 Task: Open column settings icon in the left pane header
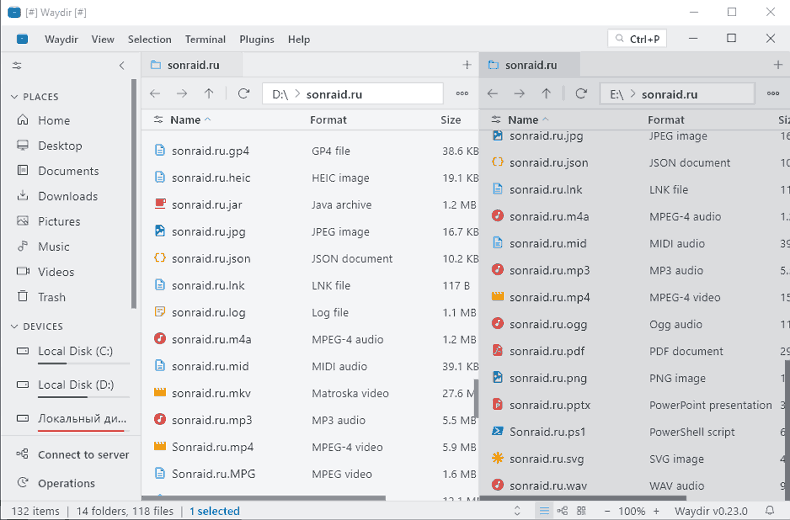coord(158,120)
